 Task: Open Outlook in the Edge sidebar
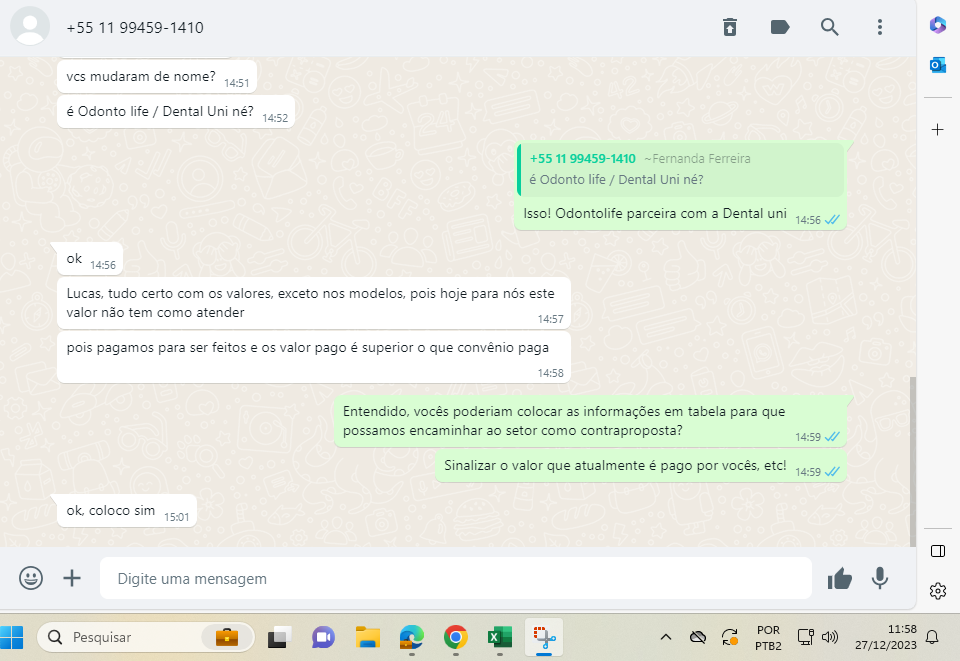pos(938,65)
